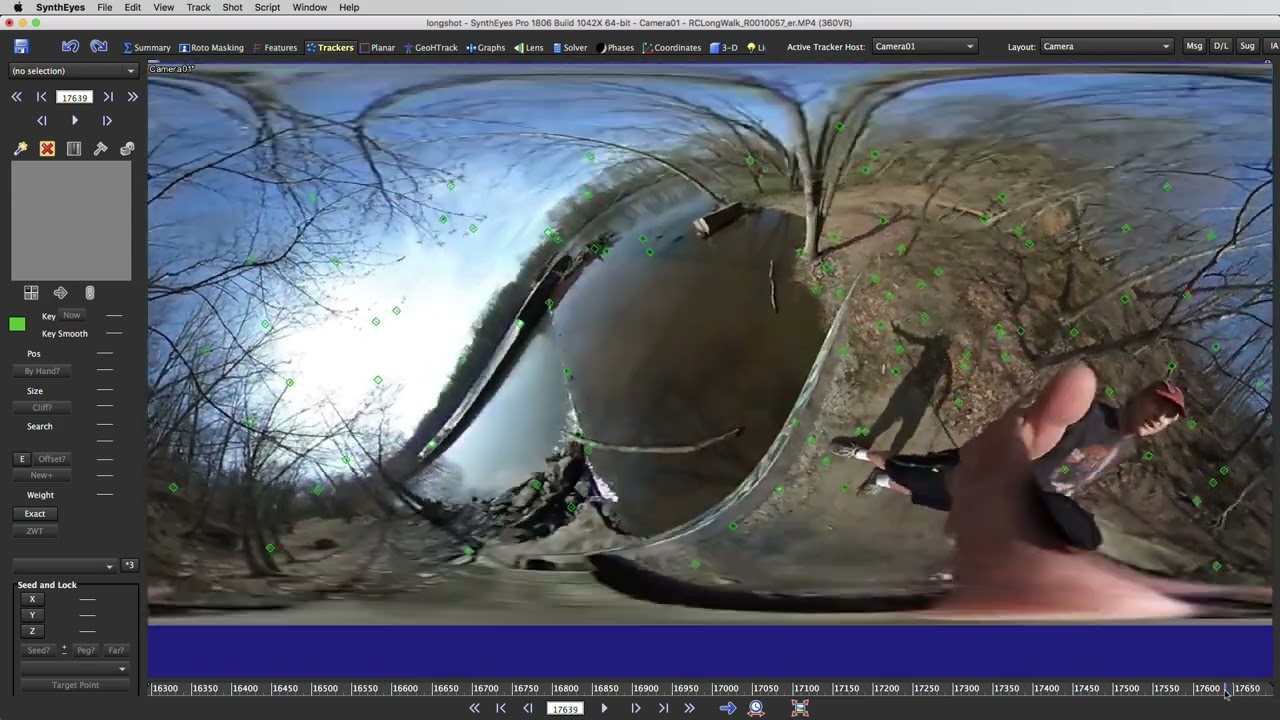Toggle the Y lock button in Seed and Lock

click(32, 615)
